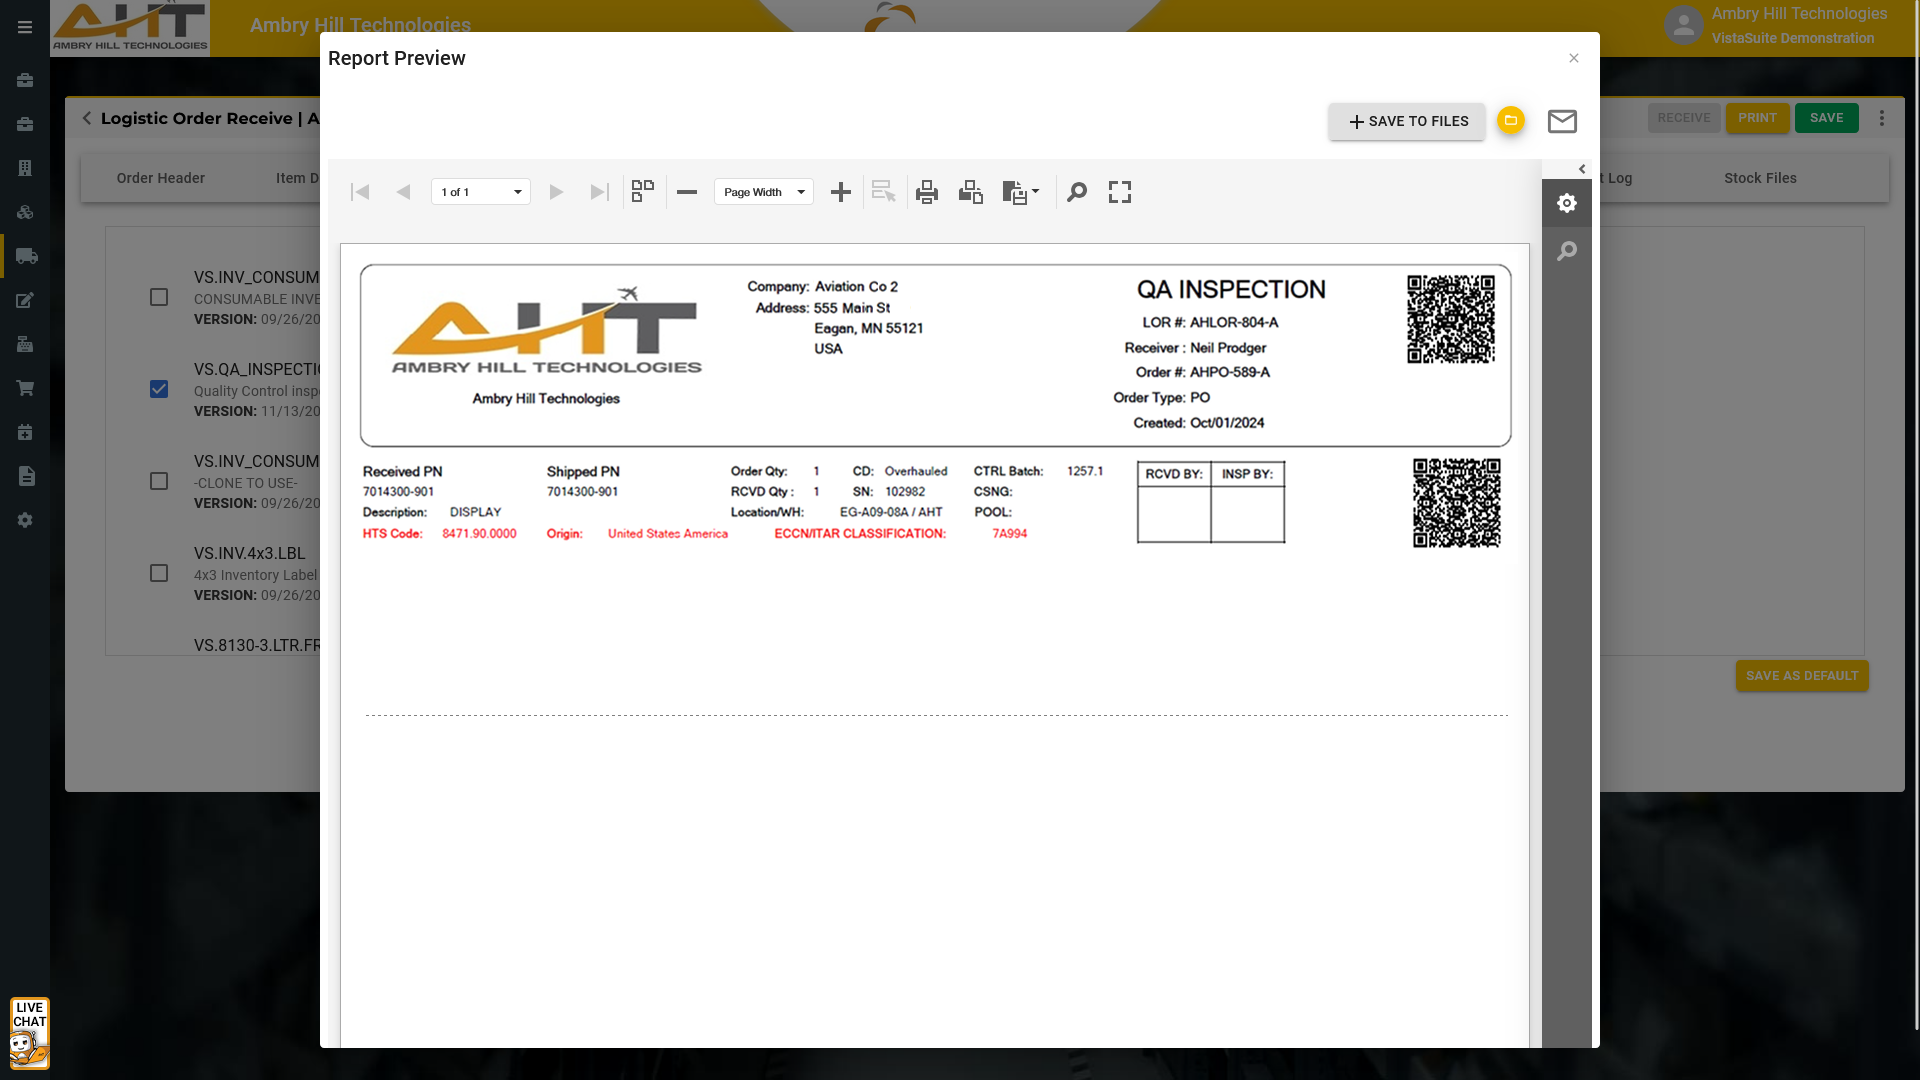Toggle multi-page view mode icon
The image size is (1920, 1080).
point(643,191)
